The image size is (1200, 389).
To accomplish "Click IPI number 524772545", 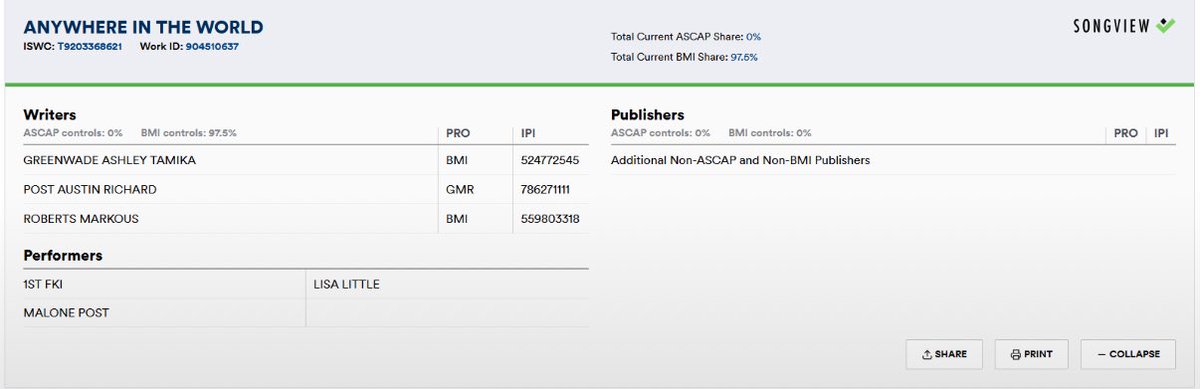I will [x=550, y=160].
